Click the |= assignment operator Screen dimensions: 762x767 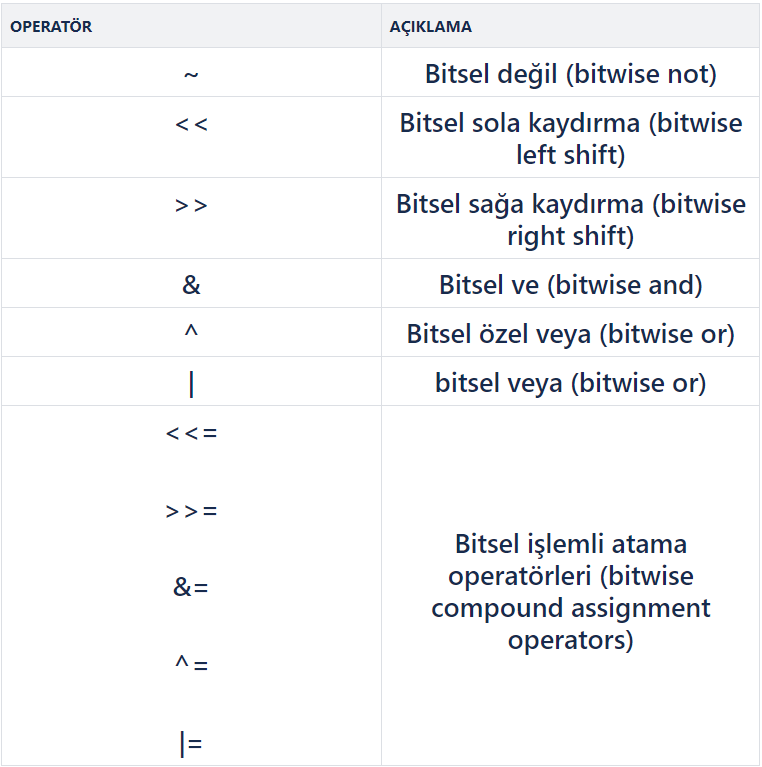(191, 744)
